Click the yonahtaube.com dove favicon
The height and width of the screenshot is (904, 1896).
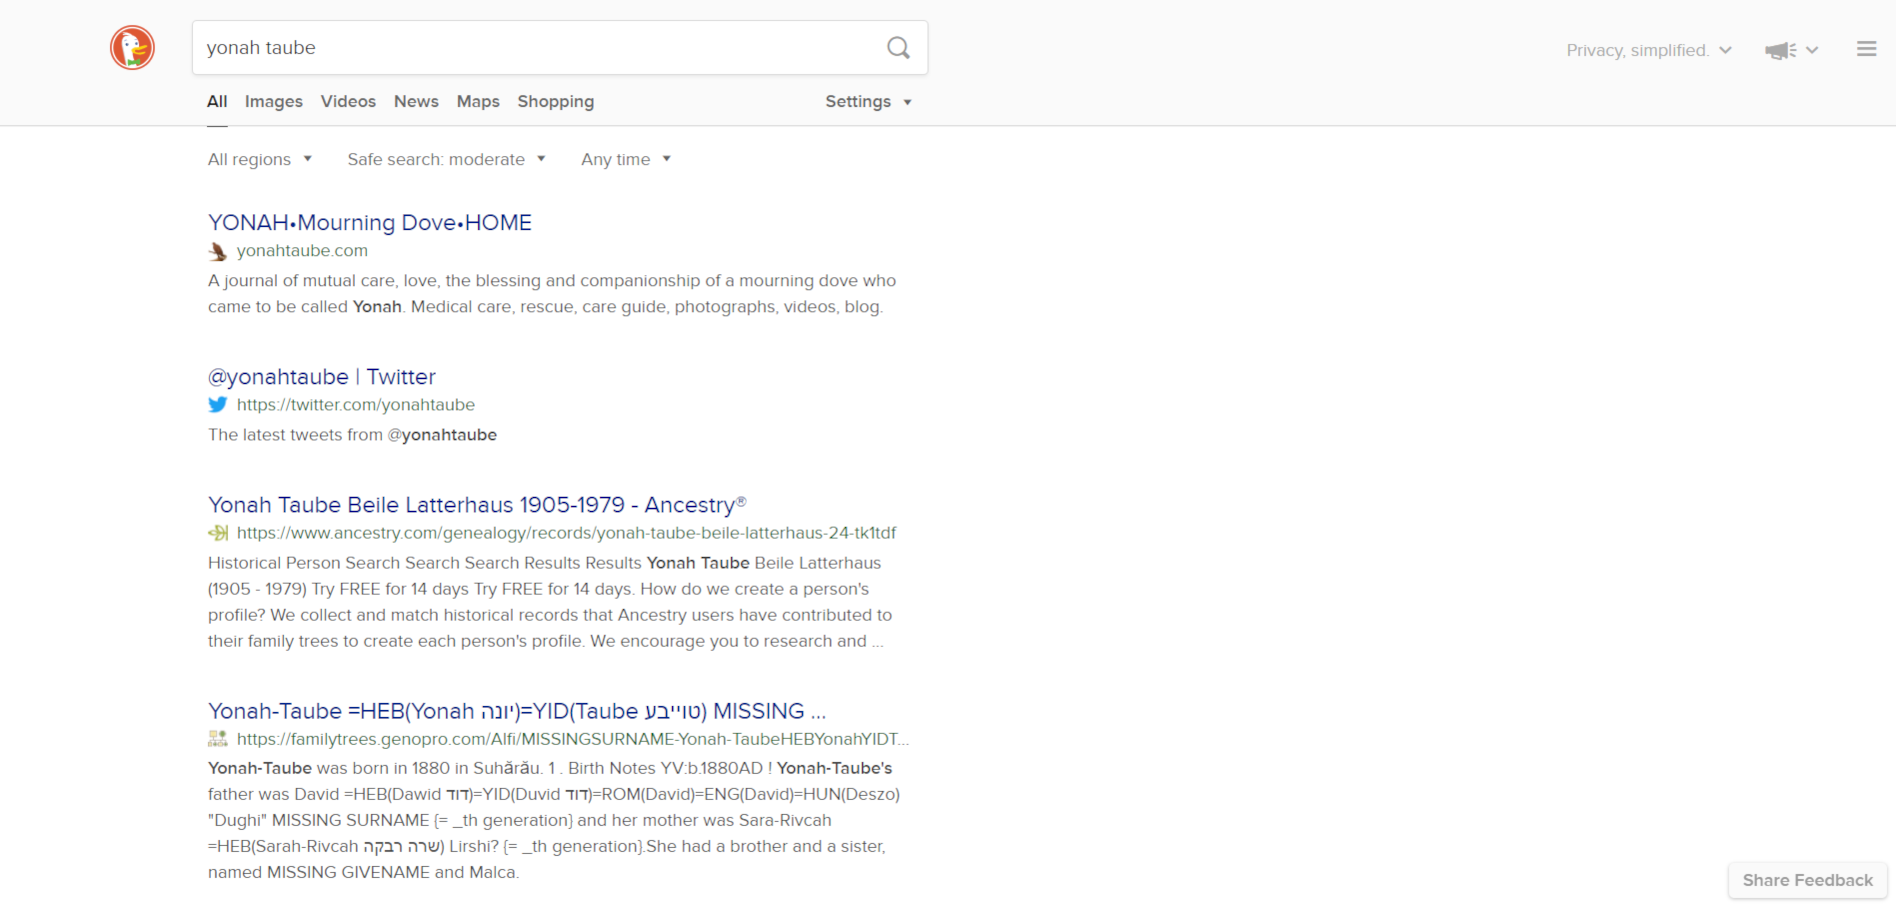[217, 251]
